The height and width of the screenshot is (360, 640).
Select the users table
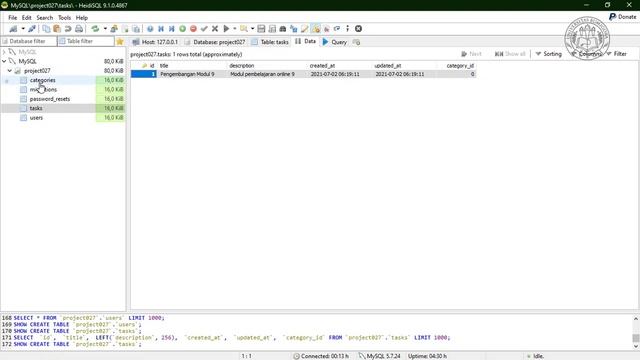pyautogui.click(x=36, y=118)
